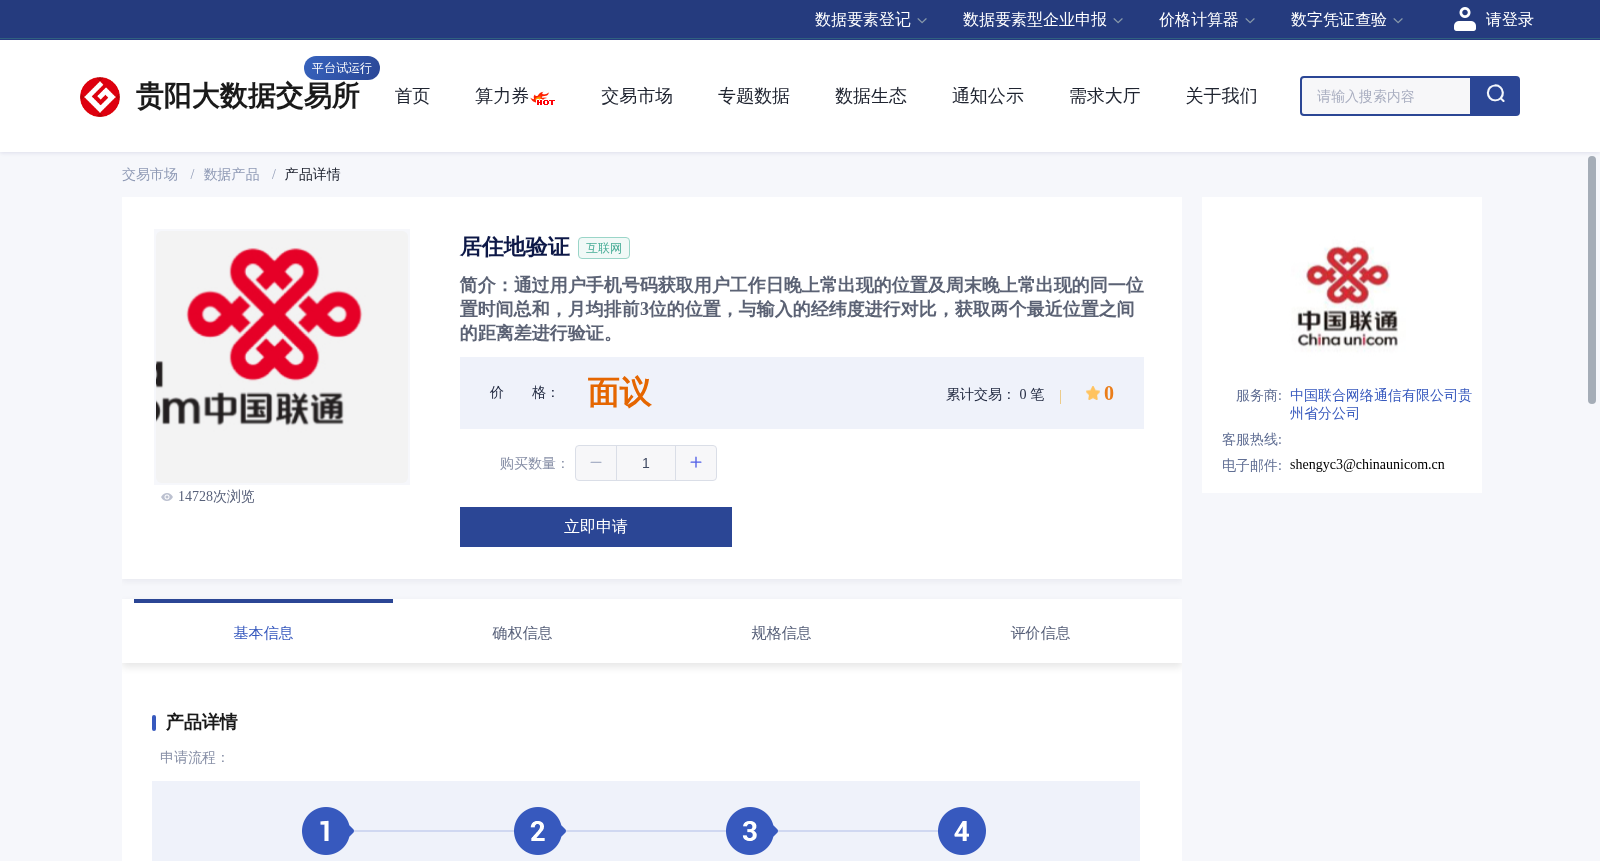Screen dimensions: 1600x861
Task: Click the page vertical scrollbar
Action: coord(1592,280)
